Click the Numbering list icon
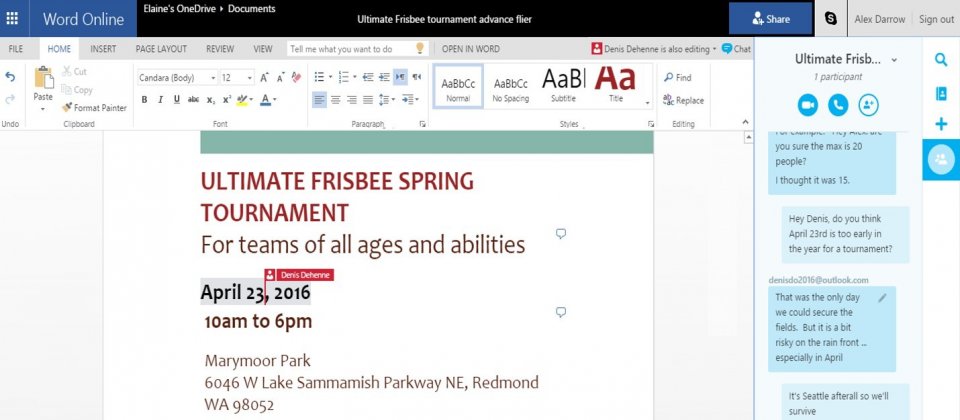Viewport: 960px width, 420px height. coord(343,77)
